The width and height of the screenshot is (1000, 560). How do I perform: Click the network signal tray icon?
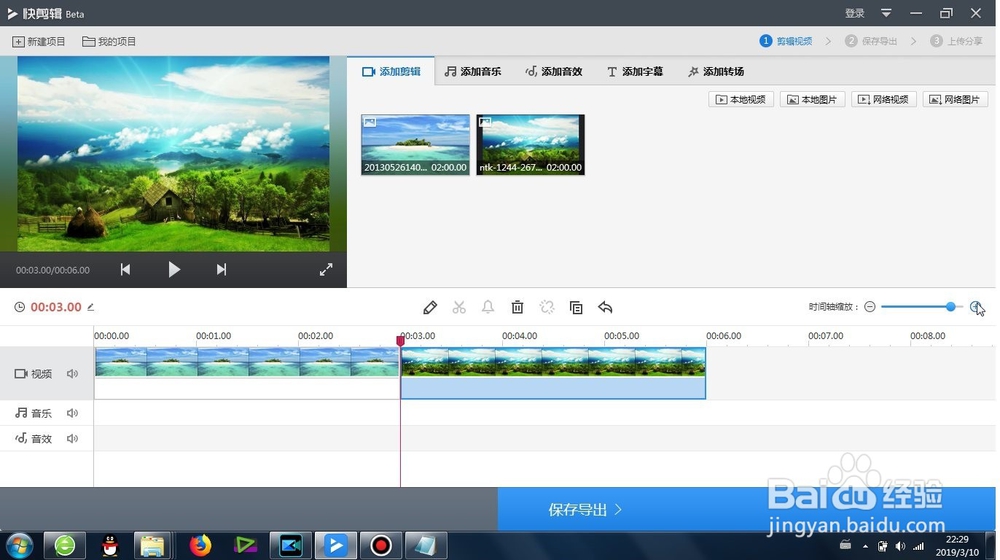[x=918, y=546]
